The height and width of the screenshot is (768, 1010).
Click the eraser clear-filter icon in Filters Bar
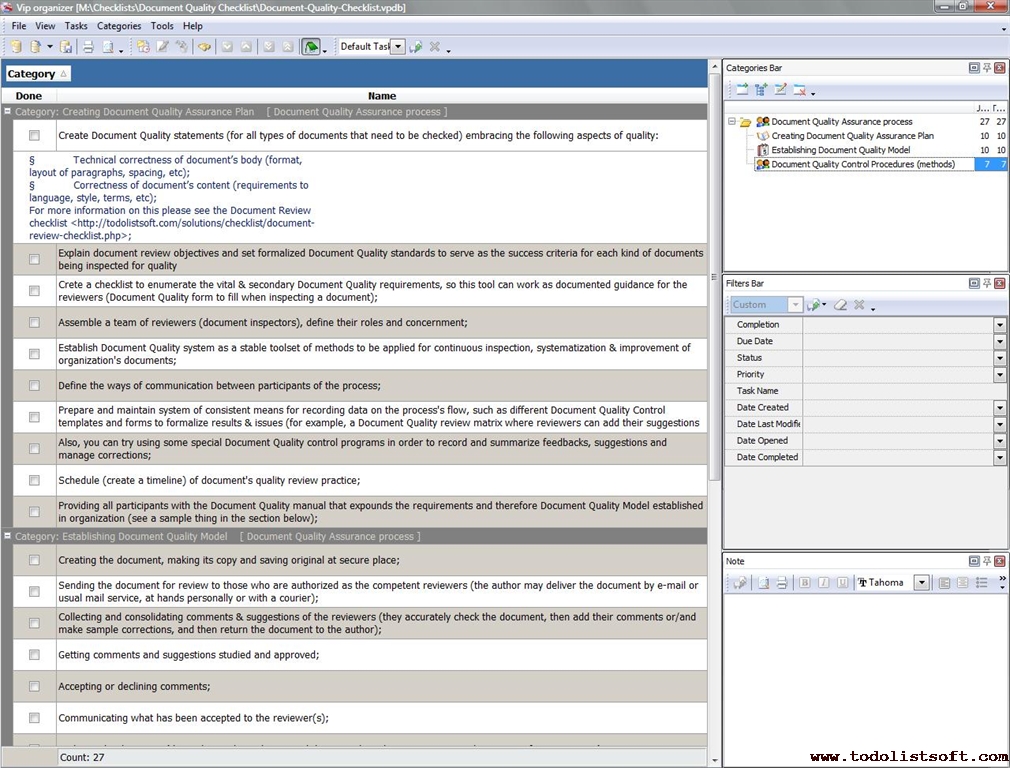(x=840, y=305)
